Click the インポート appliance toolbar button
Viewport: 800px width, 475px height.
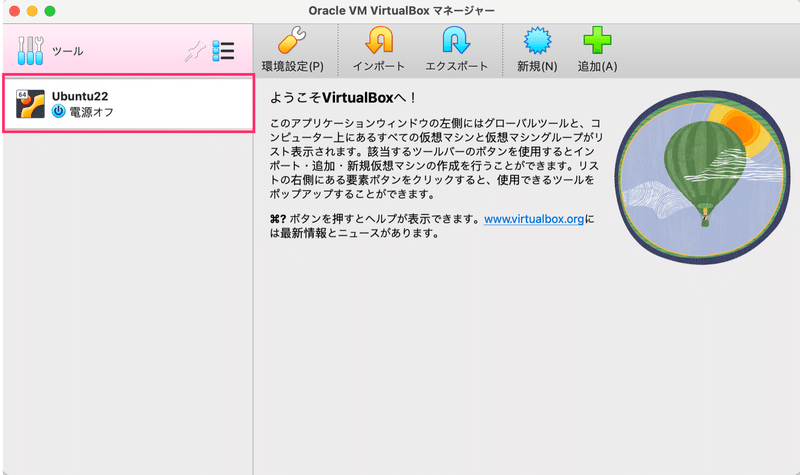379,49
